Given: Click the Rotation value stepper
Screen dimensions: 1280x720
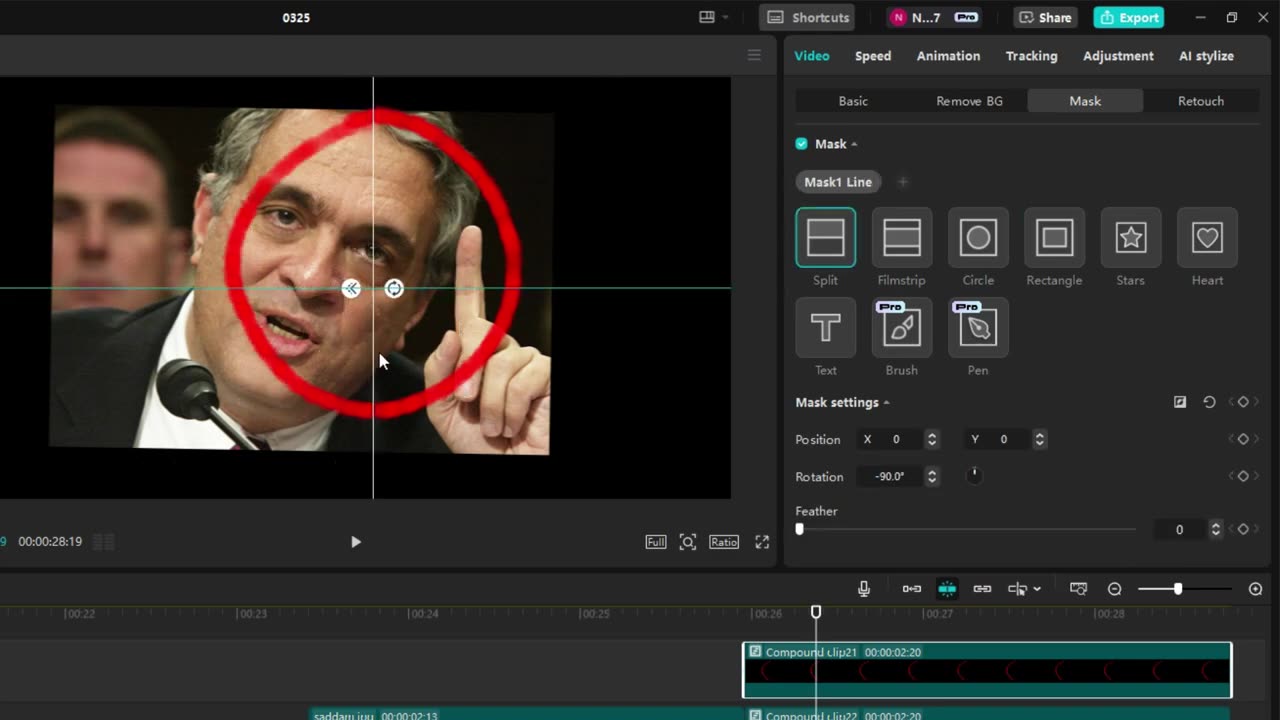Looking at the screenshot, I should point(932,477).
